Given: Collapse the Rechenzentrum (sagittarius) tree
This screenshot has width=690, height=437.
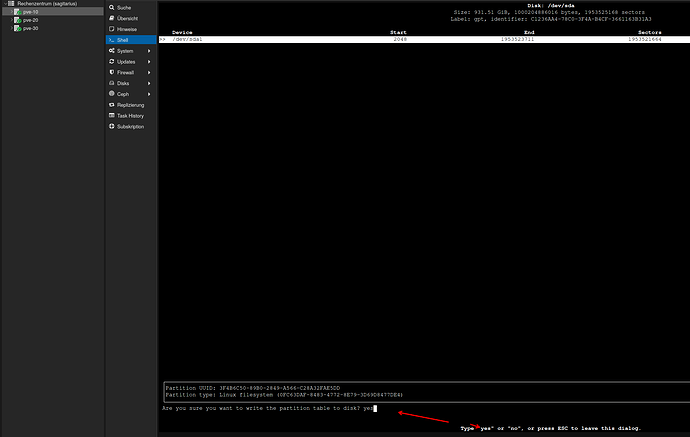Looking at the screenshot, I should [5, 4].
